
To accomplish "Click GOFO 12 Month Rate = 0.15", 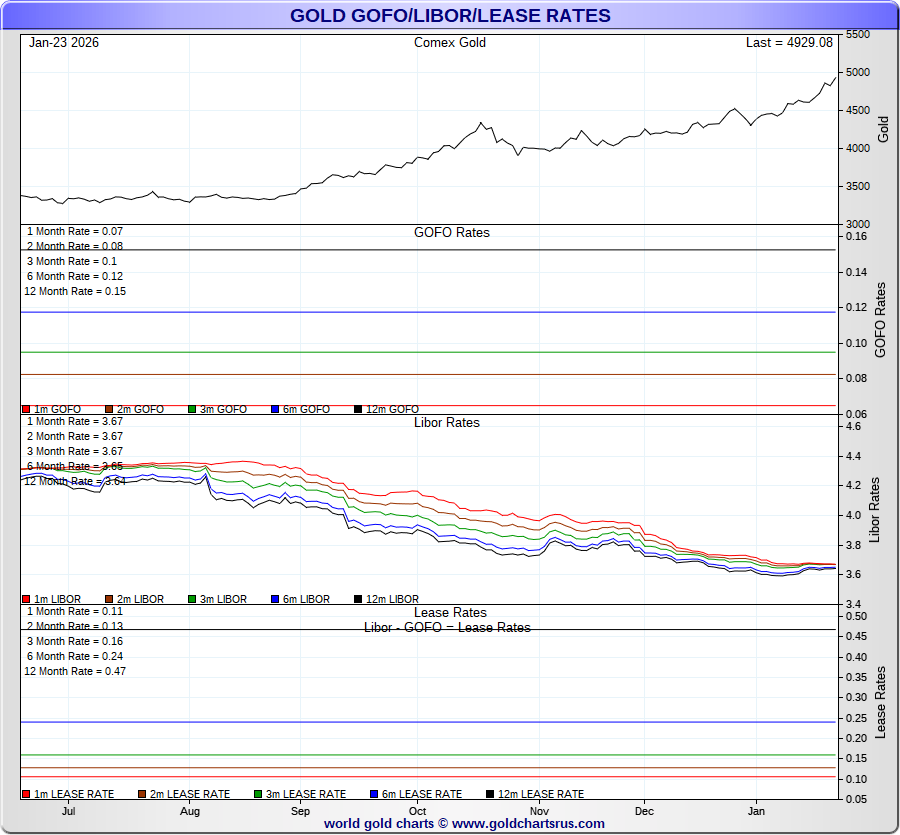I will click(x=75, y=291).
